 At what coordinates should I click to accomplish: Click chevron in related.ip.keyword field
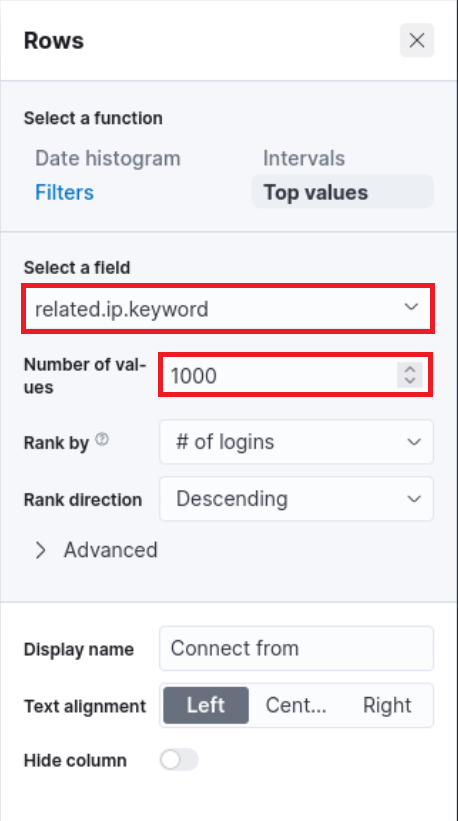[411, 307]
